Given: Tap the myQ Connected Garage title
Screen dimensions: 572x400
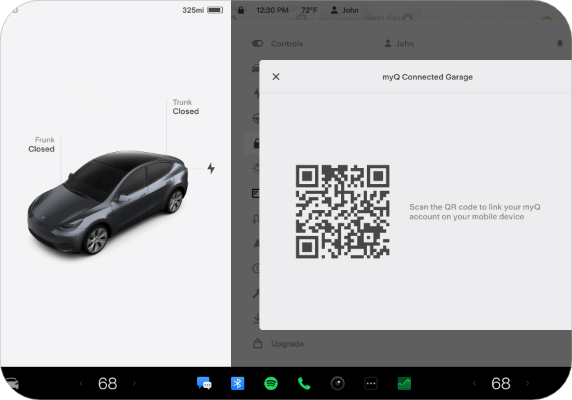Looking at the screenshot, I should coord(428,77).
